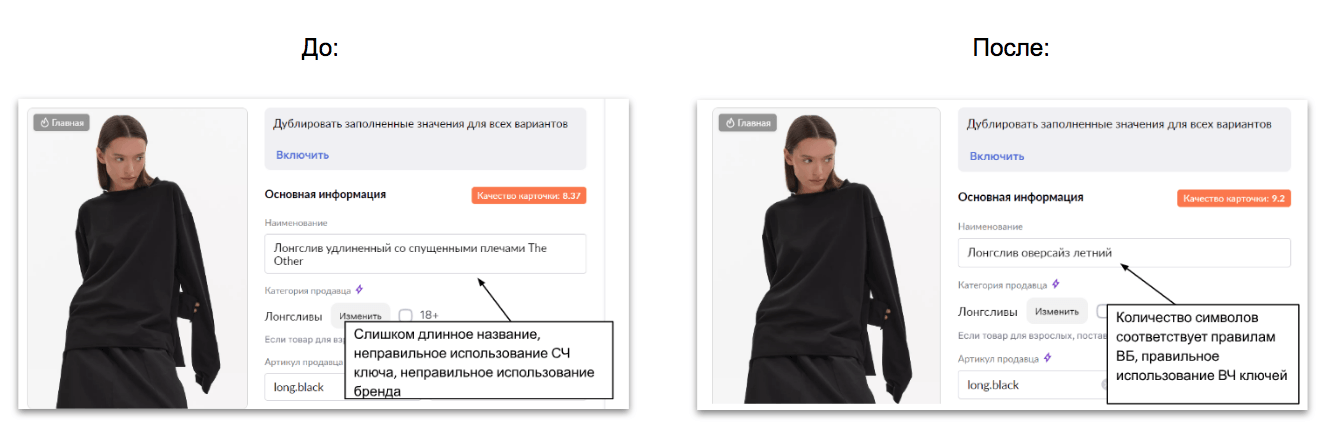Click 'Изменить' next to 'Лонгсливы' in the 'До' card

358,316
